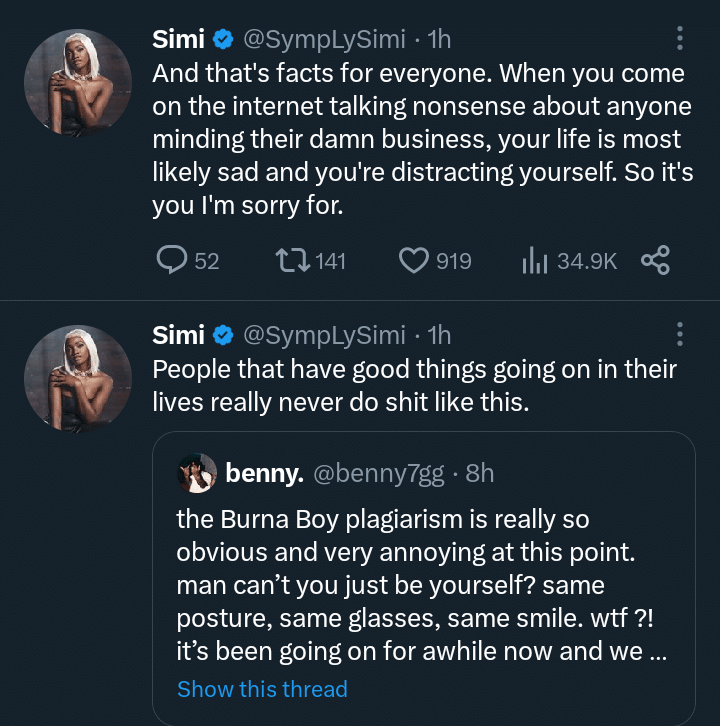Image resolution: width=720 pixels, height=726 pixels.
Task: Click the Simi display name on first tweet
Action: pos(178,40)
